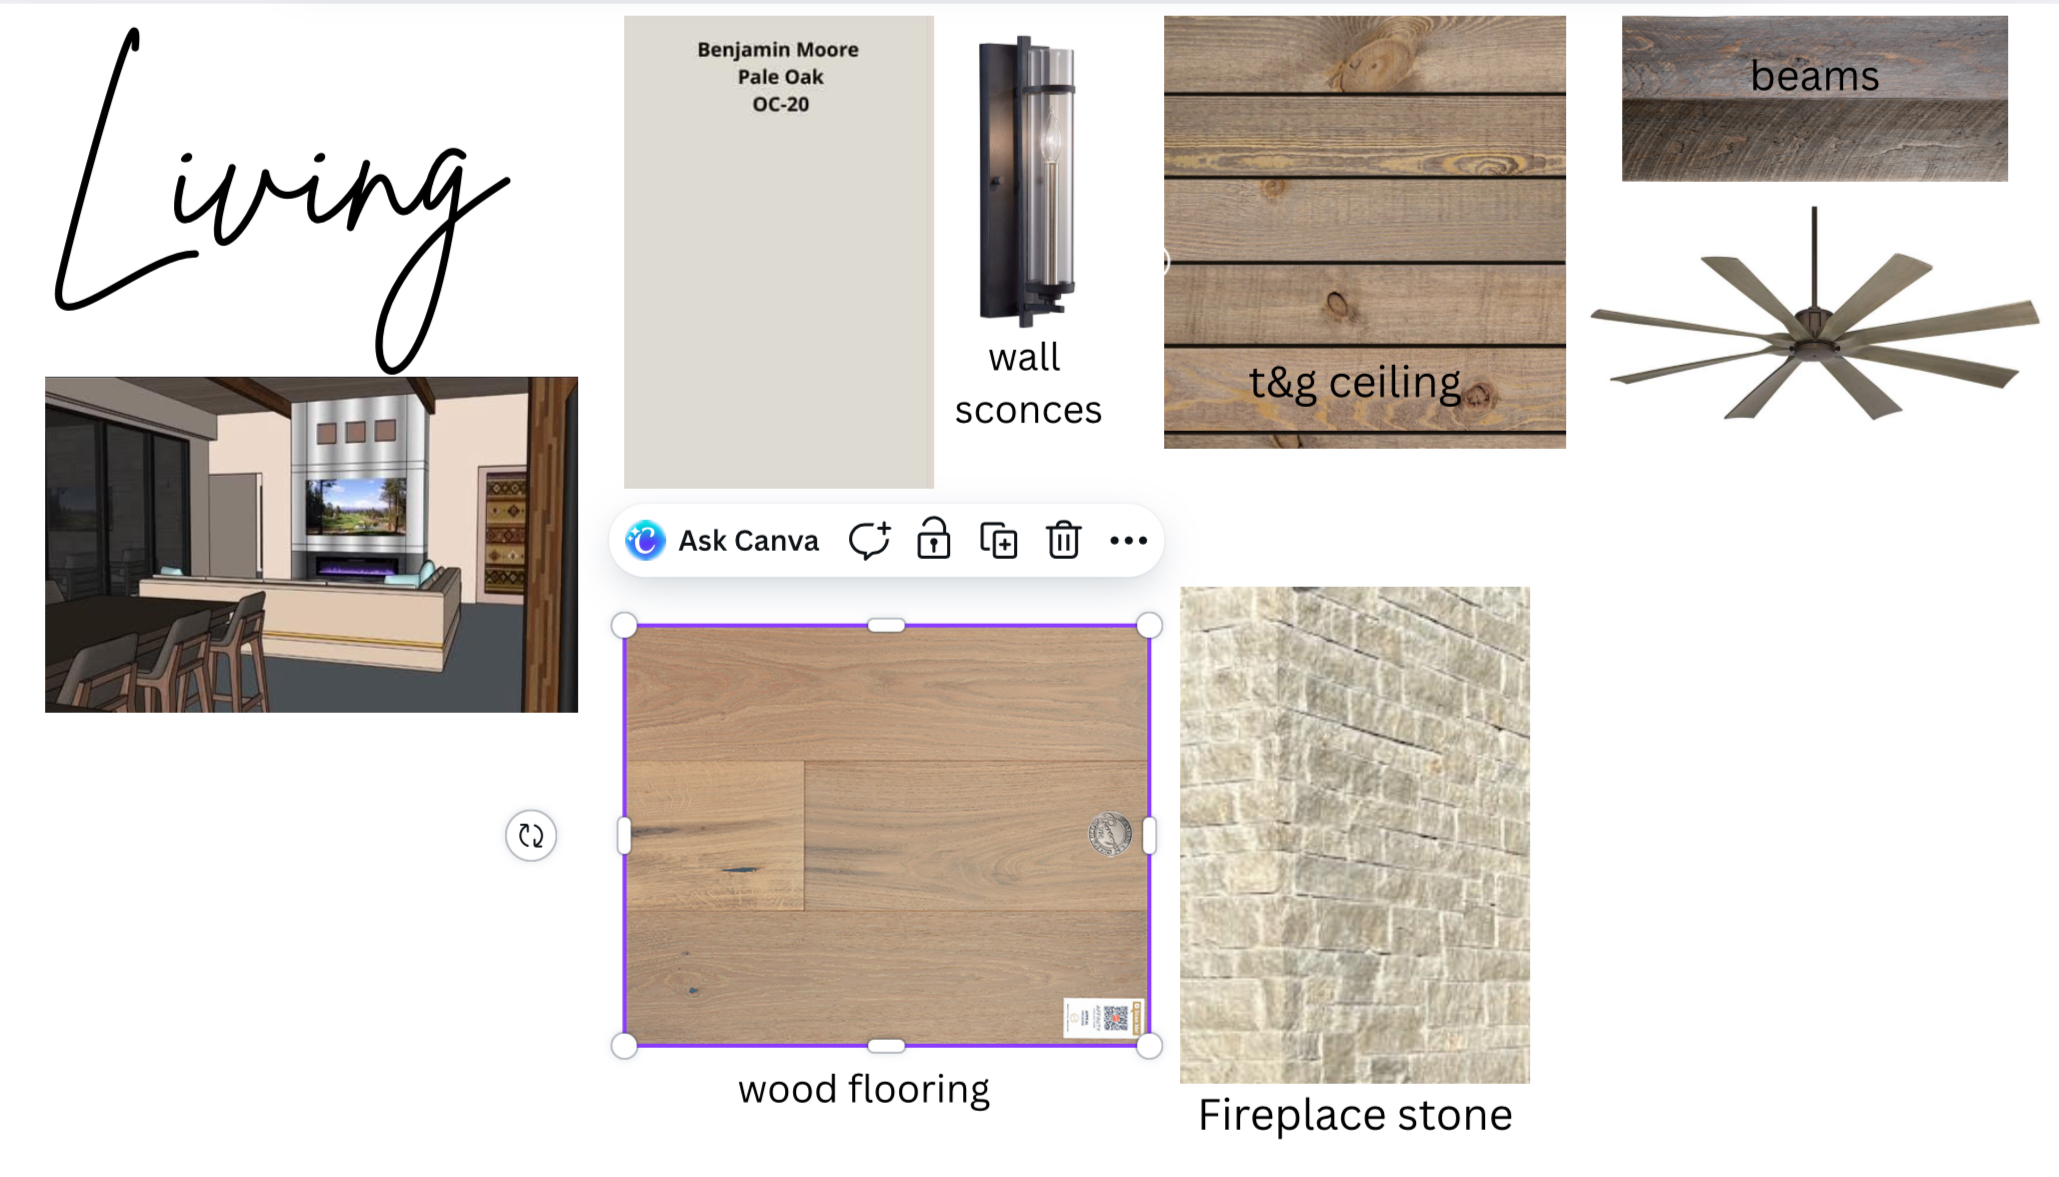Select the wall sconce image
Image resolution: width=2059 pixels, height=1177 pixels.
1027,182
